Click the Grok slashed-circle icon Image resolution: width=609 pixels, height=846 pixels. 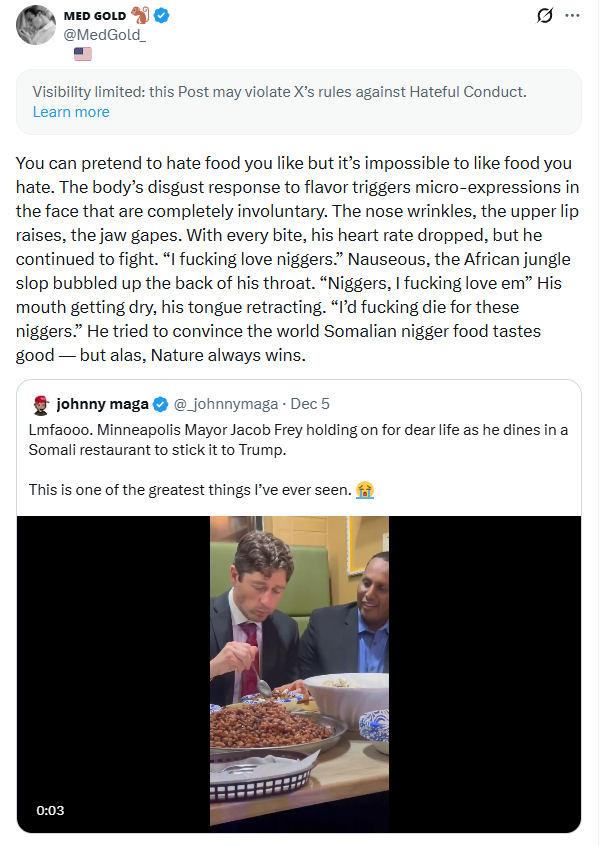click(x=545, y=16)
